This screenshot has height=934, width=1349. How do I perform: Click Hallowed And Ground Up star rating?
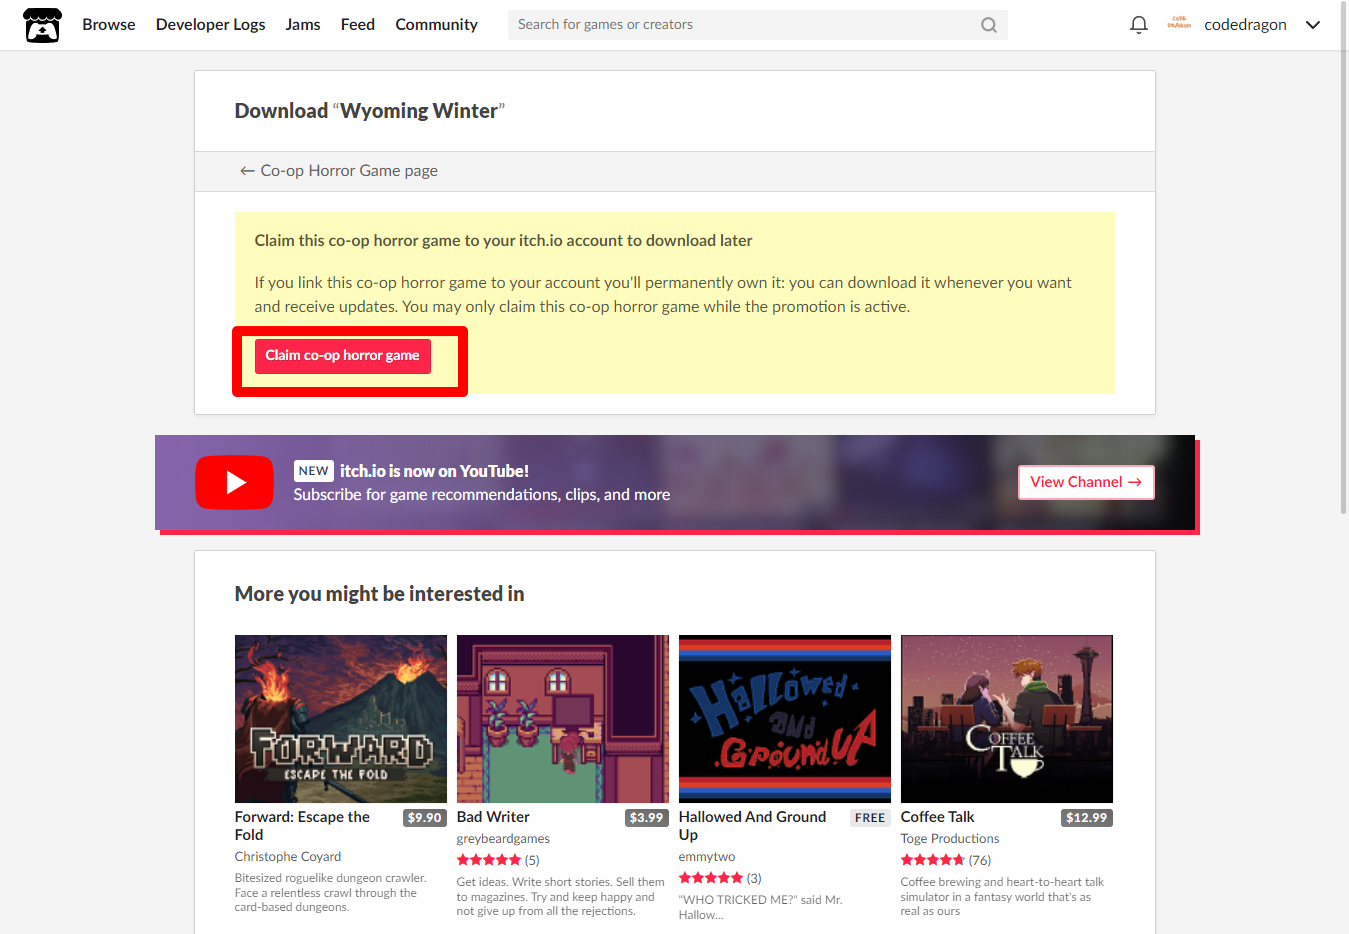(711, 878)
